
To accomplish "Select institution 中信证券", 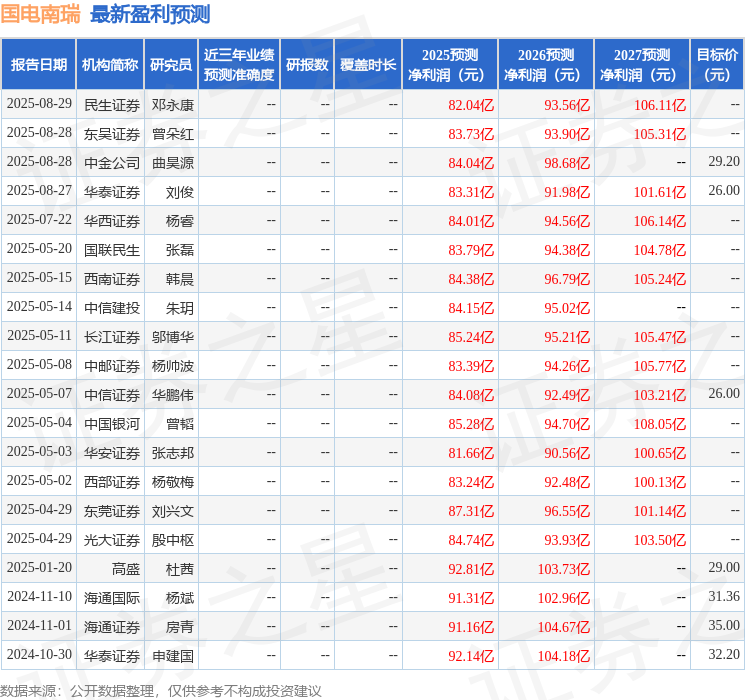I will click(112, 395).
